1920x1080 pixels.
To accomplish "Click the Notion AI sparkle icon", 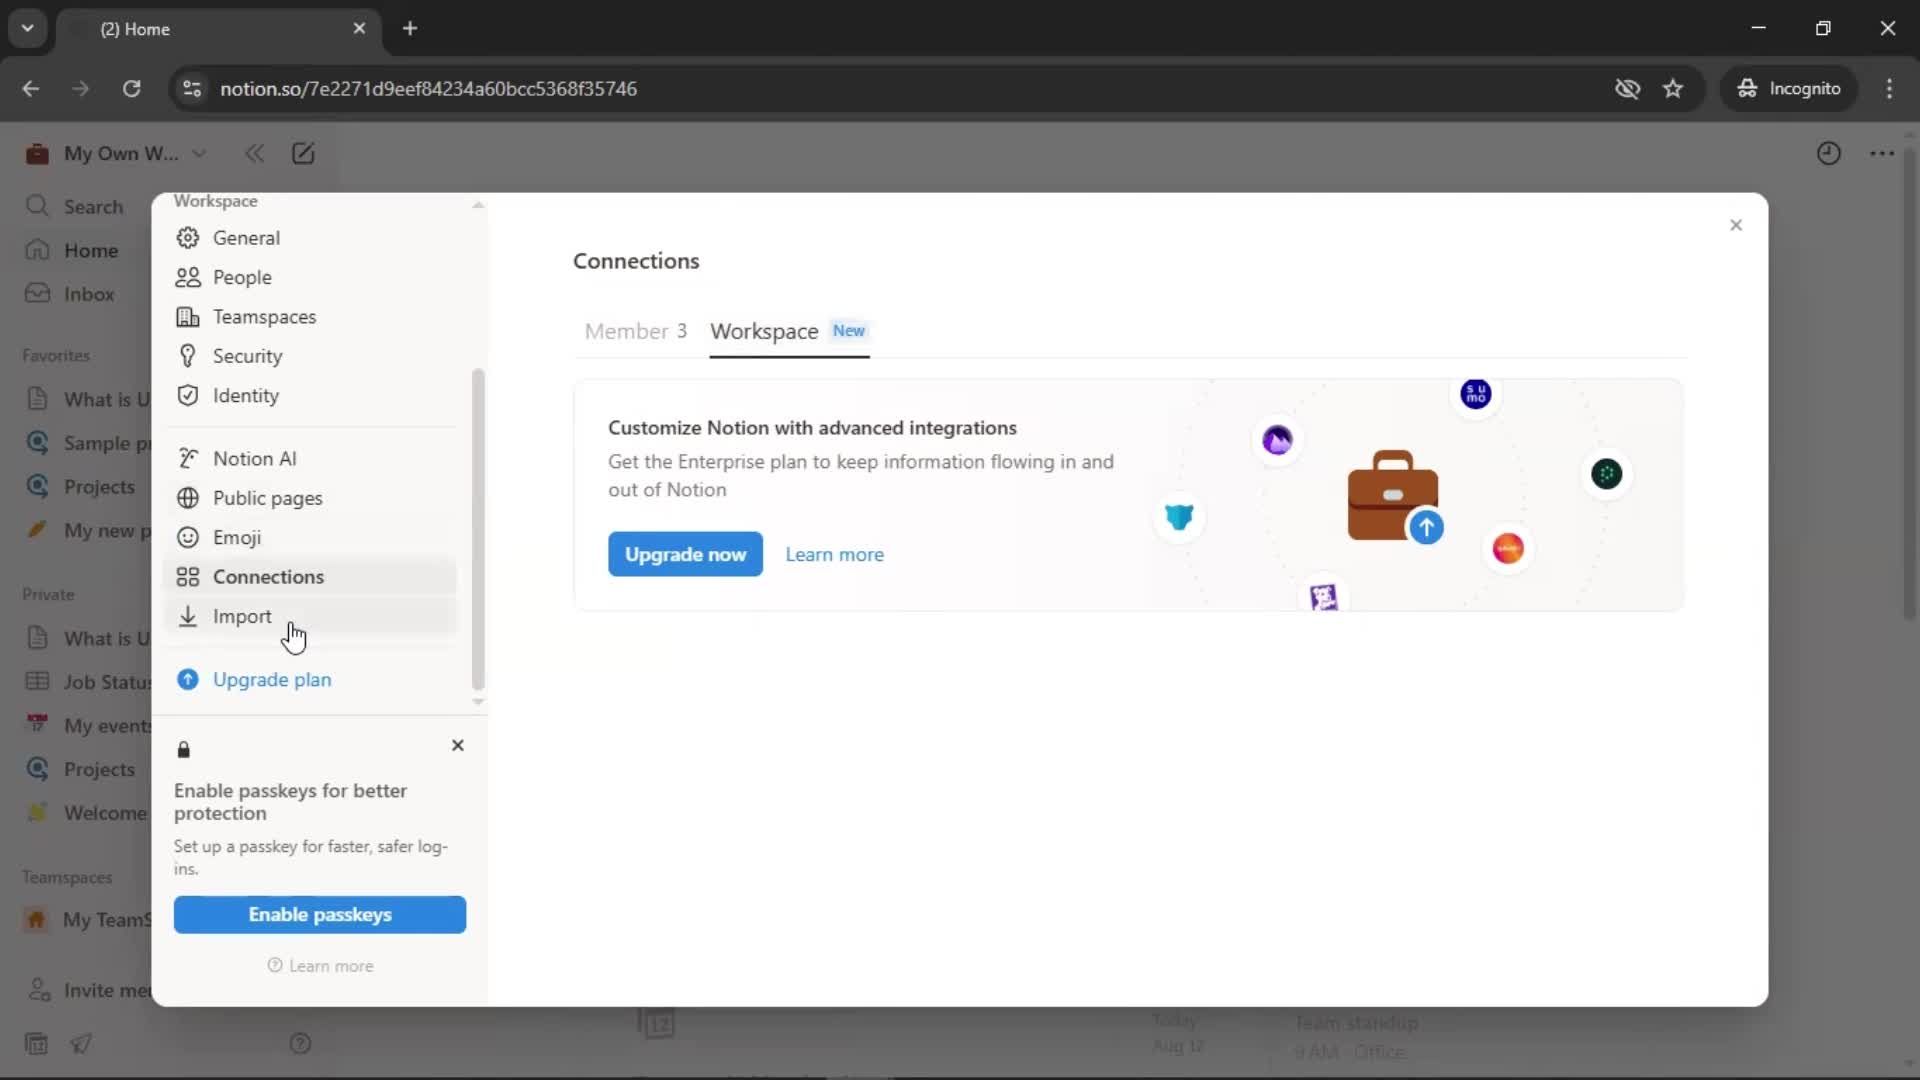I will (187, 459).
